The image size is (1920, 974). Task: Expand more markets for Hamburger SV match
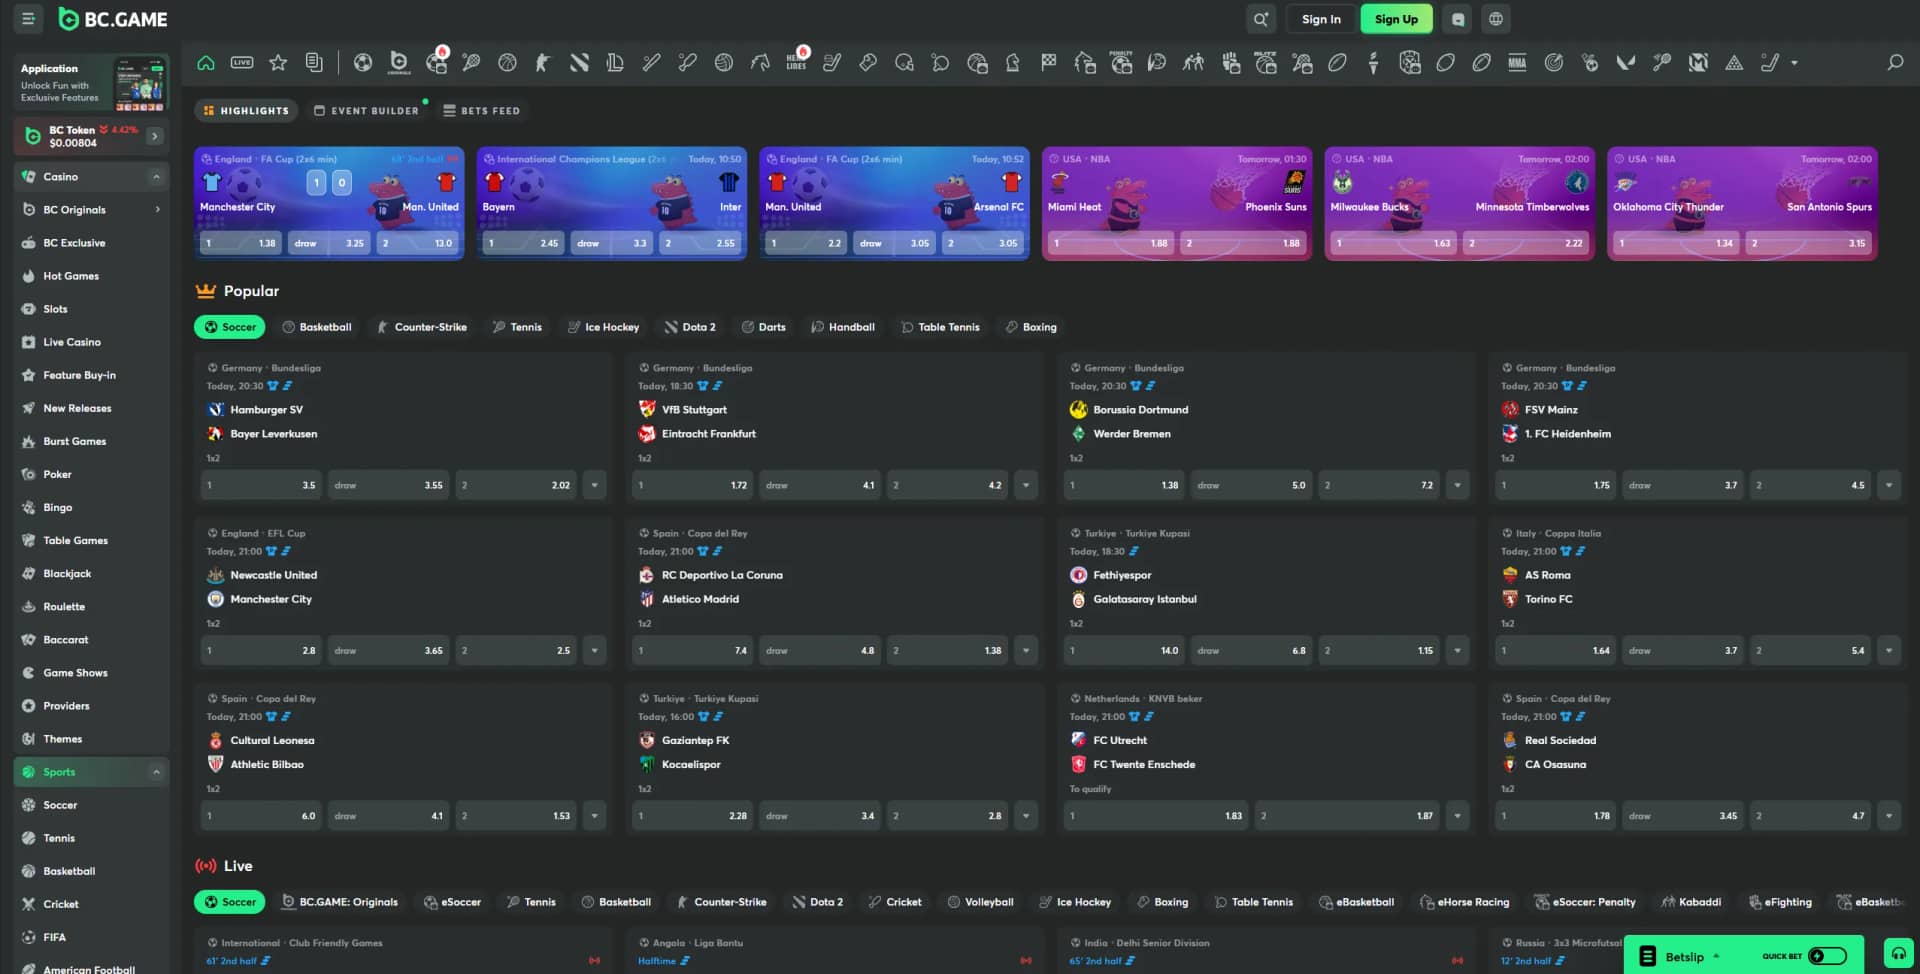pos(594,485)
